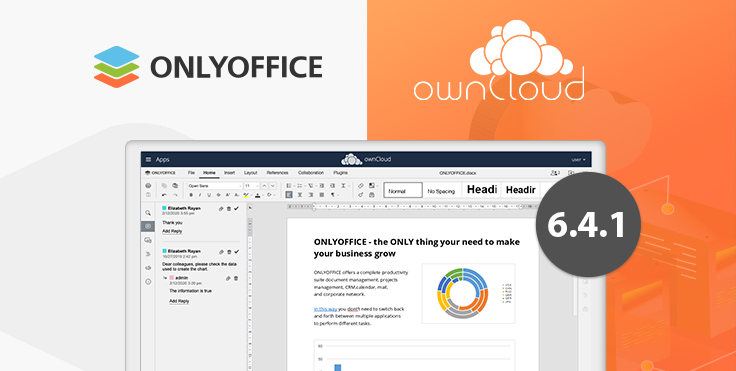Image resolution: width=736 pixels, height=371 pixels.
Task: Click the Undo arrow icon
Action: pyautogui.click(x=164, y=195)
